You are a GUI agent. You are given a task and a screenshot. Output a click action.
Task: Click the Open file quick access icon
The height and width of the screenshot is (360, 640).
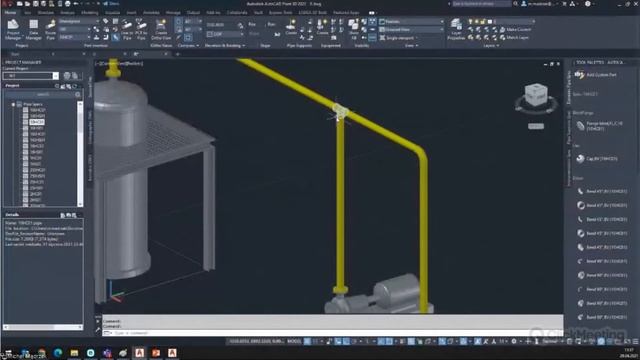27,4
